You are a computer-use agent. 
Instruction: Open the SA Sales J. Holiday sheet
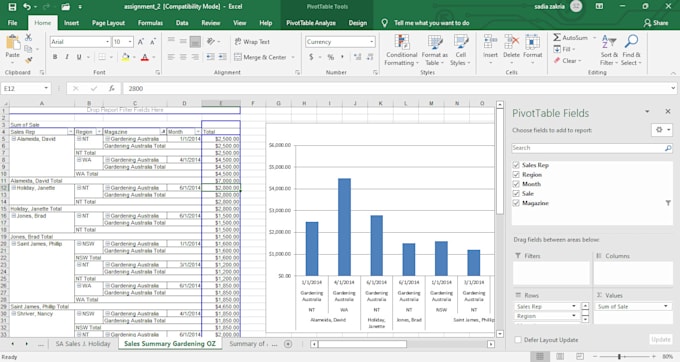click(x=83, y=344)
